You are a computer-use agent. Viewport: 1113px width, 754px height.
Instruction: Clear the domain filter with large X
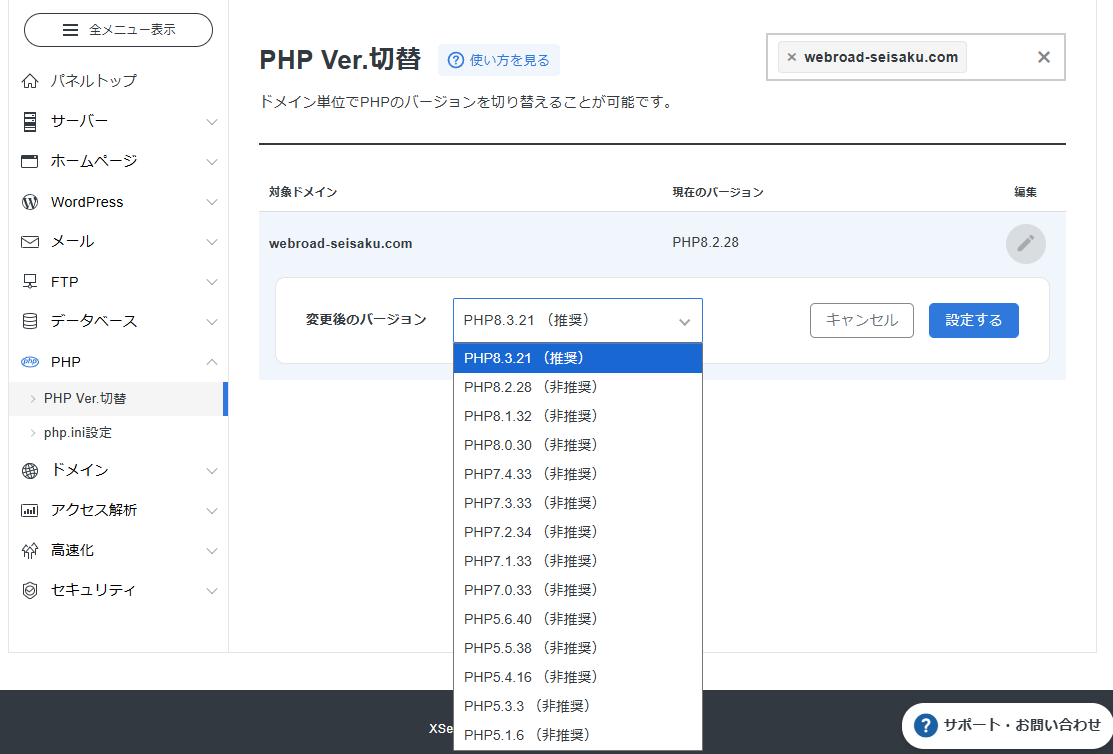pyautogui.click(x=1043, y=57)
